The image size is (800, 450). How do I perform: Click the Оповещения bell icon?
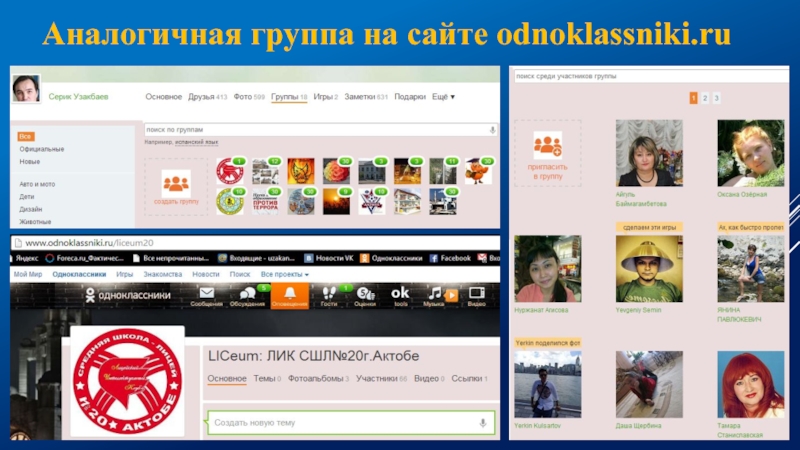[x=290, y=293]
